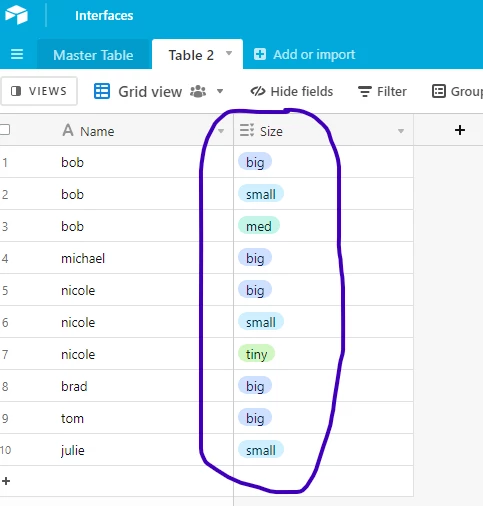Click the plus icon to add a field

point(460,130)
